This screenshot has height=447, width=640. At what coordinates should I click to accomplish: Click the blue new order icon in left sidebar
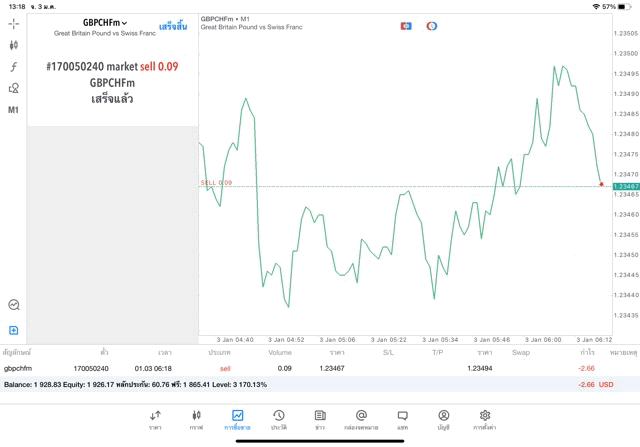tap(14, 330)
